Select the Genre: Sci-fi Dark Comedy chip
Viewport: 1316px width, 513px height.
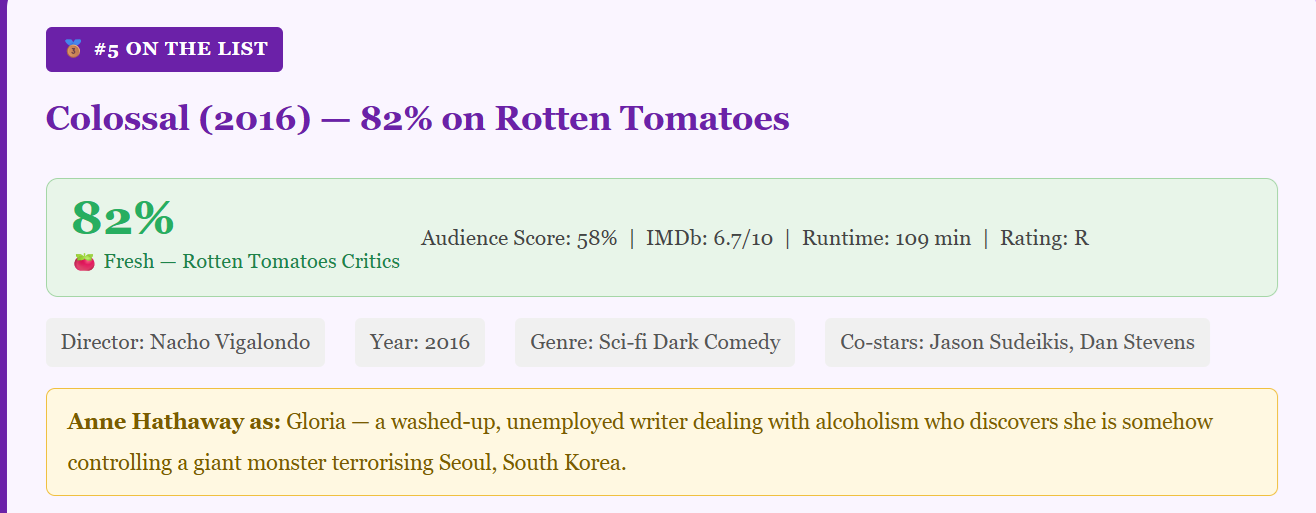pos(655,343)
